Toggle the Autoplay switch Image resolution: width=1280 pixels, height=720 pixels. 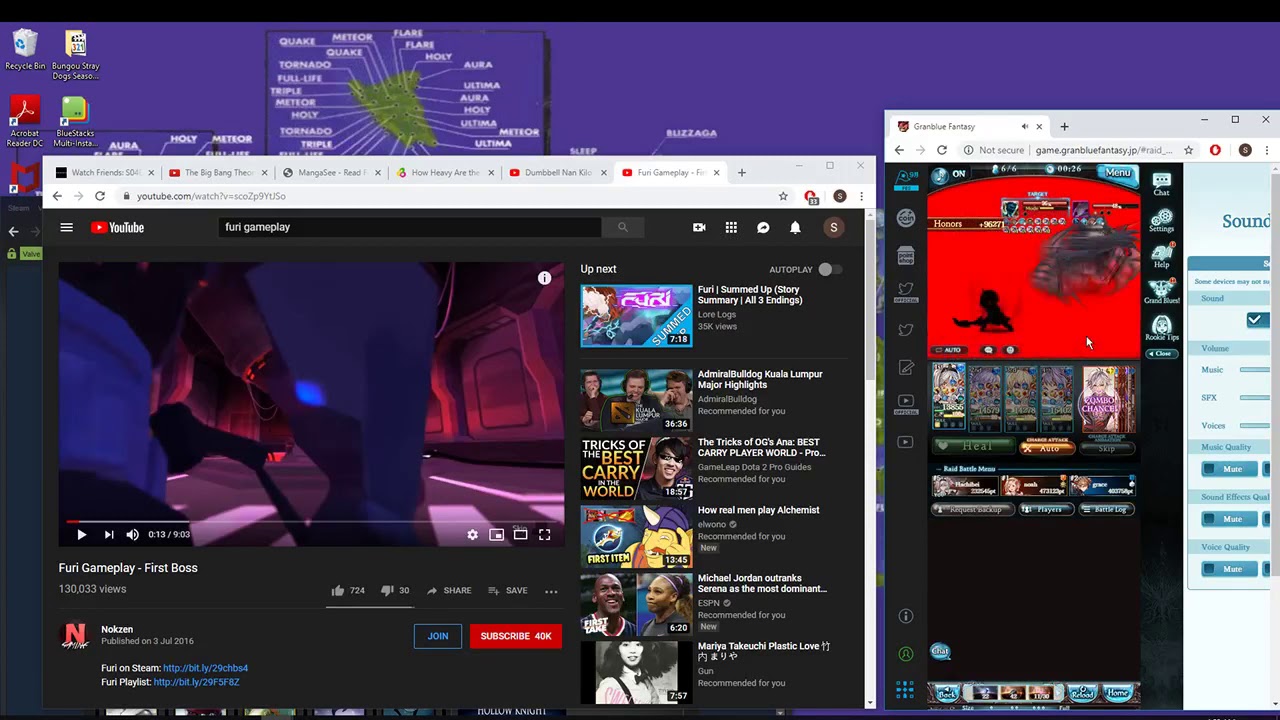click(830, 269)
